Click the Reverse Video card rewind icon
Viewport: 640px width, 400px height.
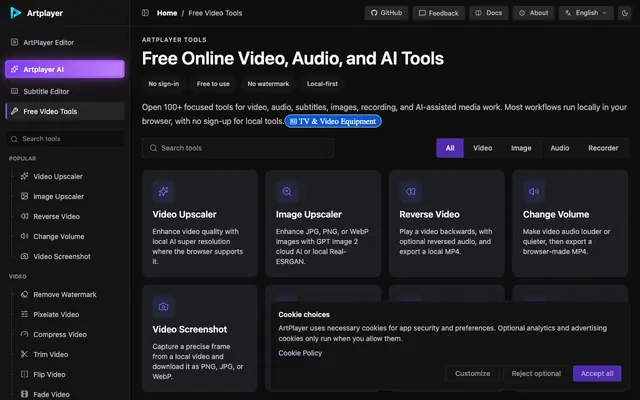click(x=411, y=191)
